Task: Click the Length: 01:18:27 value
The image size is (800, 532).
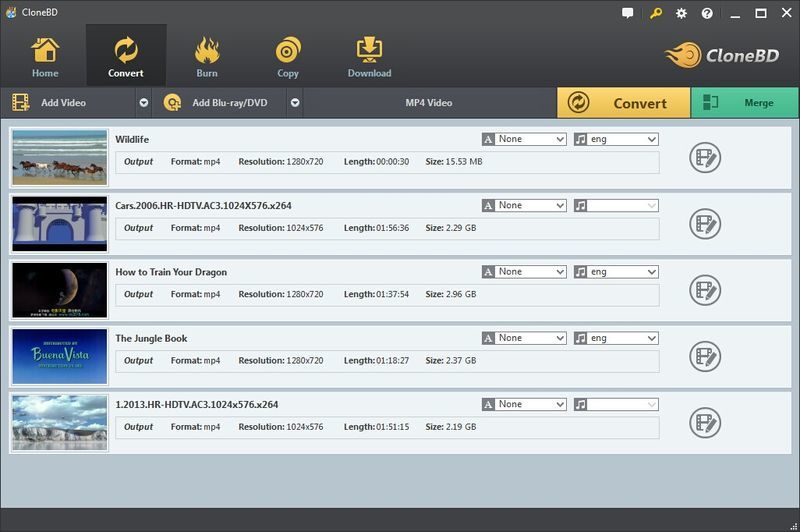Action: [x=376, y=361]
